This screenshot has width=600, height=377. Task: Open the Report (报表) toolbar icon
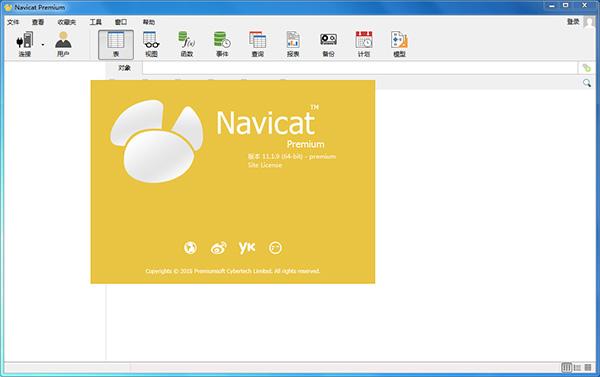tap(293, 43)
